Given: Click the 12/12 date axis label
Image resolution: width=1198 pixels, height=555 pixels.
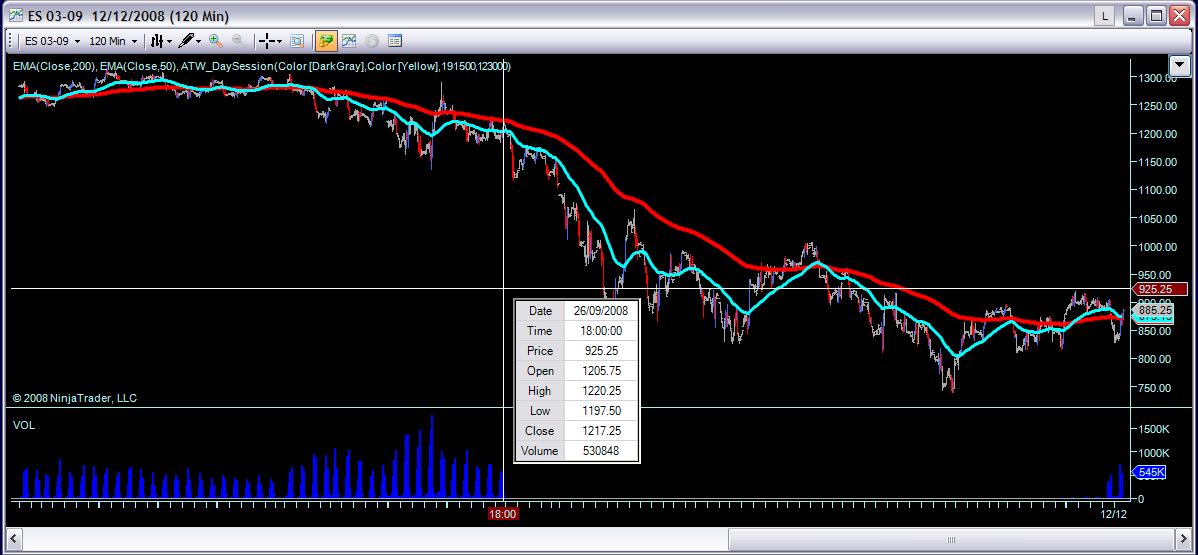Looking at the screenshot, I should pyautogui.click(x=1113, y=514).
